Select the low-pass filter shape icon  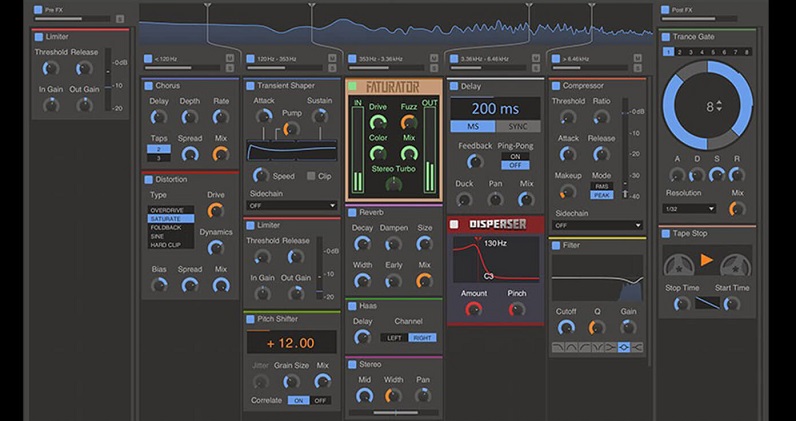click(558, 347)
